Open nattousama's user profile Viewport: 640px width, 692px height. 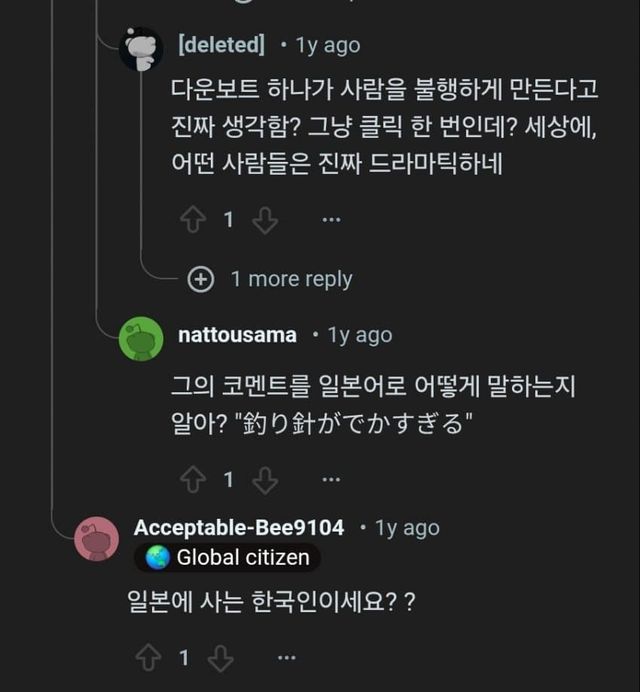pos(237,335)
